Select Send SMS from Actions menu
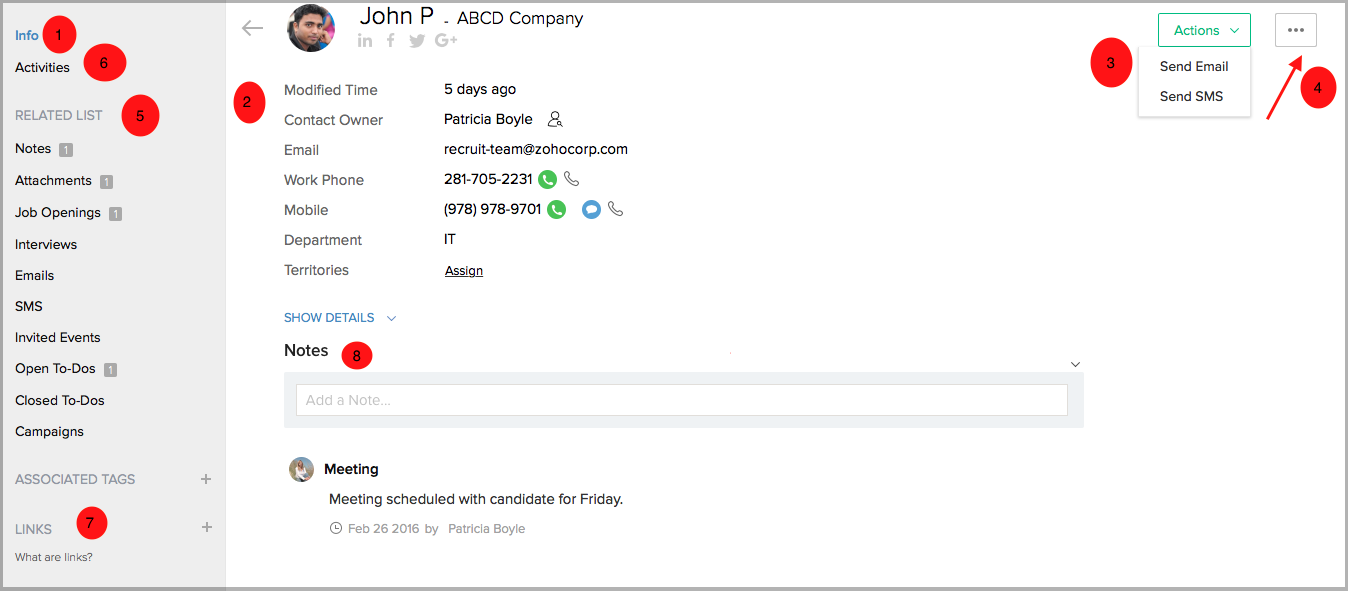This screenshot has height=591, width=1348. coord(1191,97)
